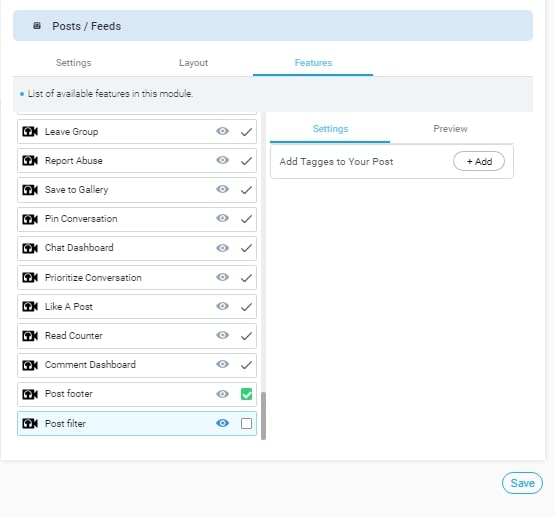Click the eye icon for Like A Post
Screen dimensions: 555x517
tap(222, 306)
